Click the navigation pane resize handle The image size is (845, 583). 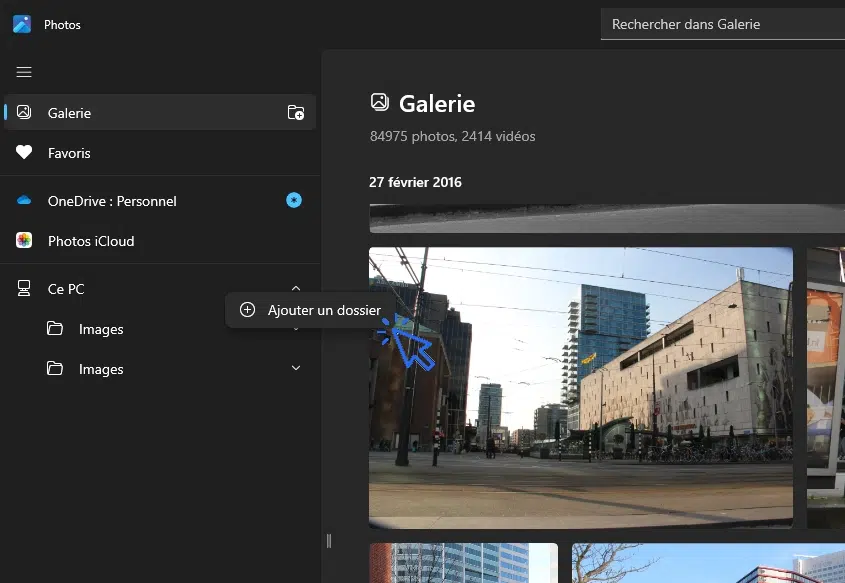328,541
